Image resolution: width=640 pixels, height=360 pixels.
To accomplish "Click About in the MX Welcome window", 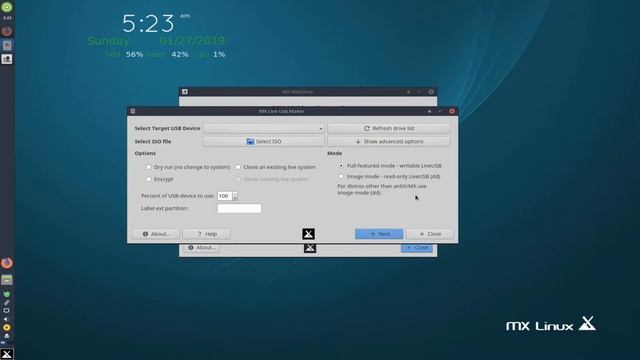I will pyautogui.click(x=201, y=248).
